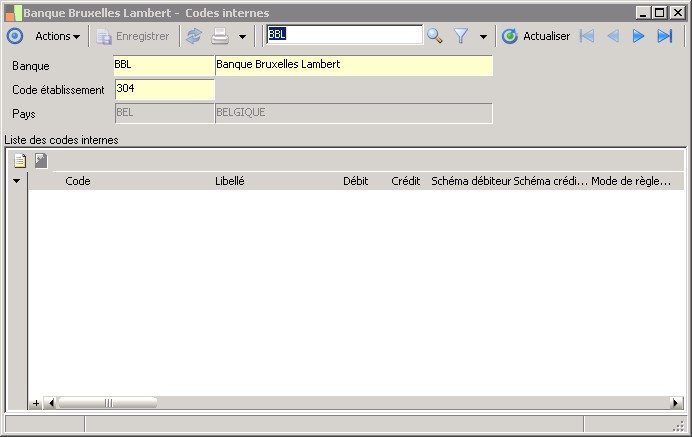The height and width of the screenshot is (437, 692).
Task: Click the Schéma crédi... column header
Action: point(550,181)
